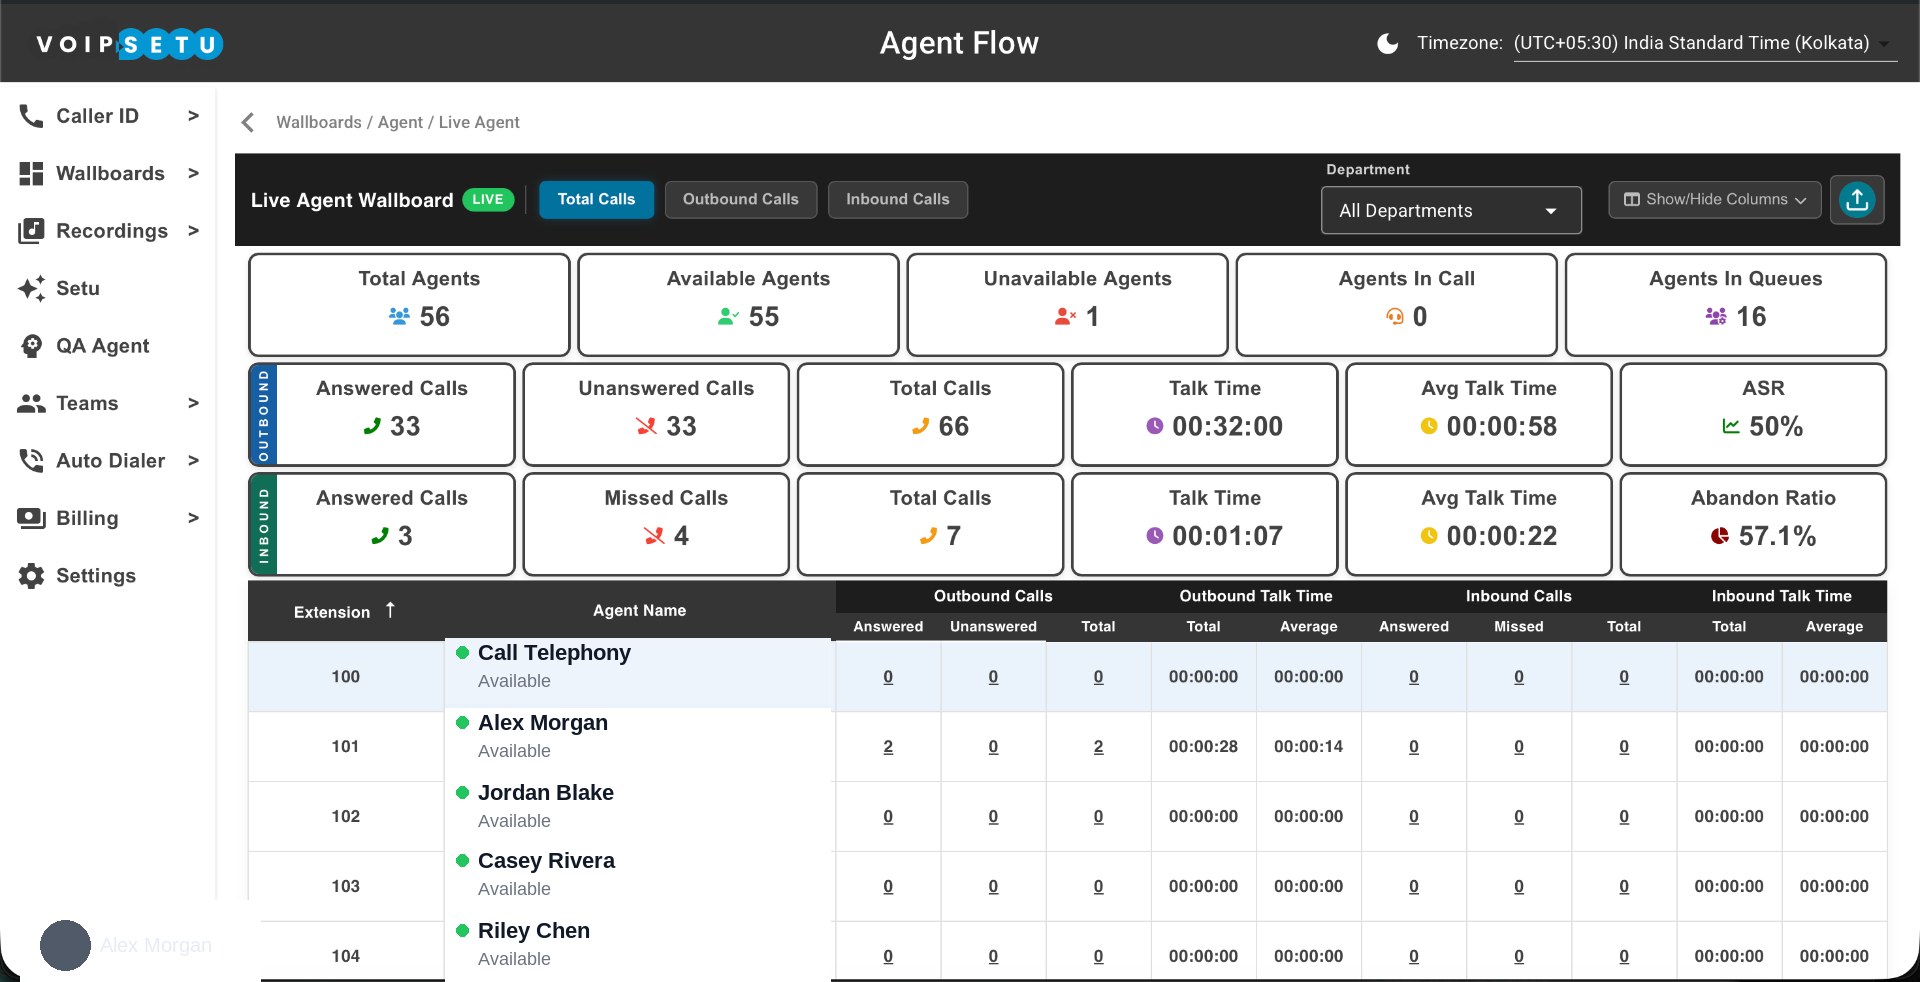Click the VoIP Setu logo

pyautogui.click(x=129, y=44)
